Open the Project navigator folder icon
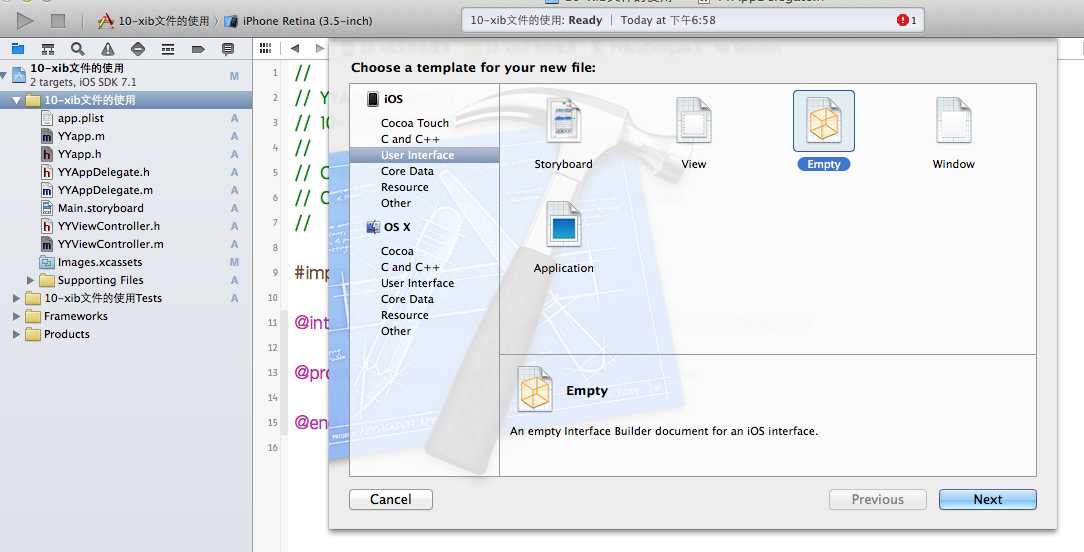1084x552 pixels. 18,48
